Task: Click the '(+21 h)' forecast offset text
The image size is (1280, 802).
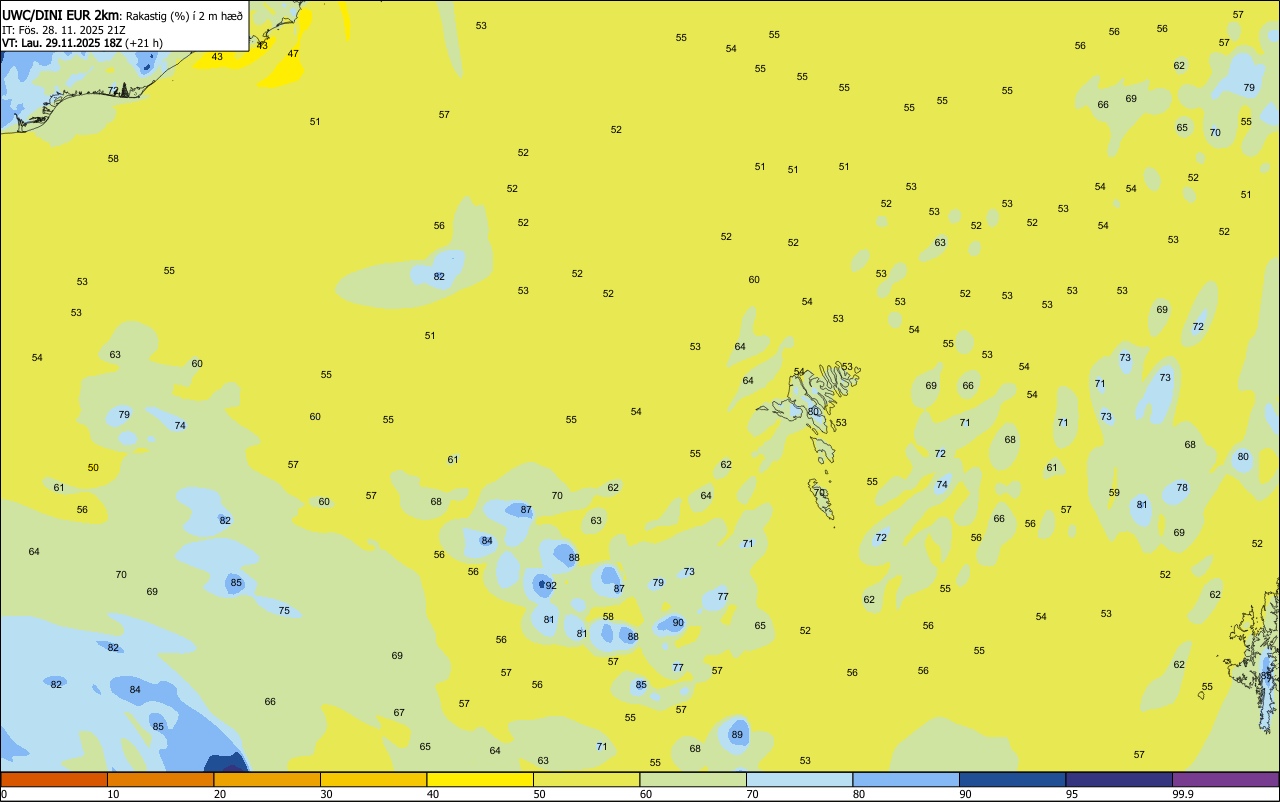Action: coord(144,43)
